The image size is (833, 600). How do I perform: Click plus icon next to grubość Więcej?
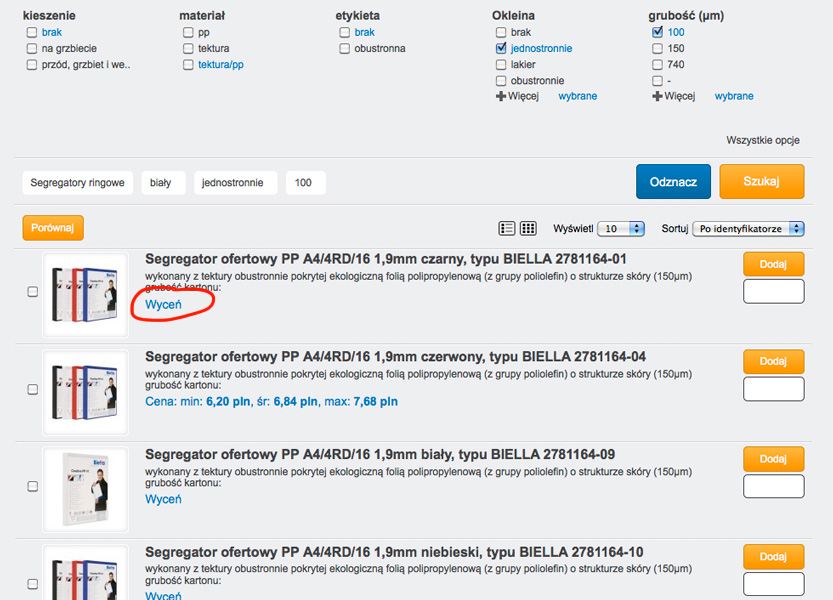click(x=657, y=96)
